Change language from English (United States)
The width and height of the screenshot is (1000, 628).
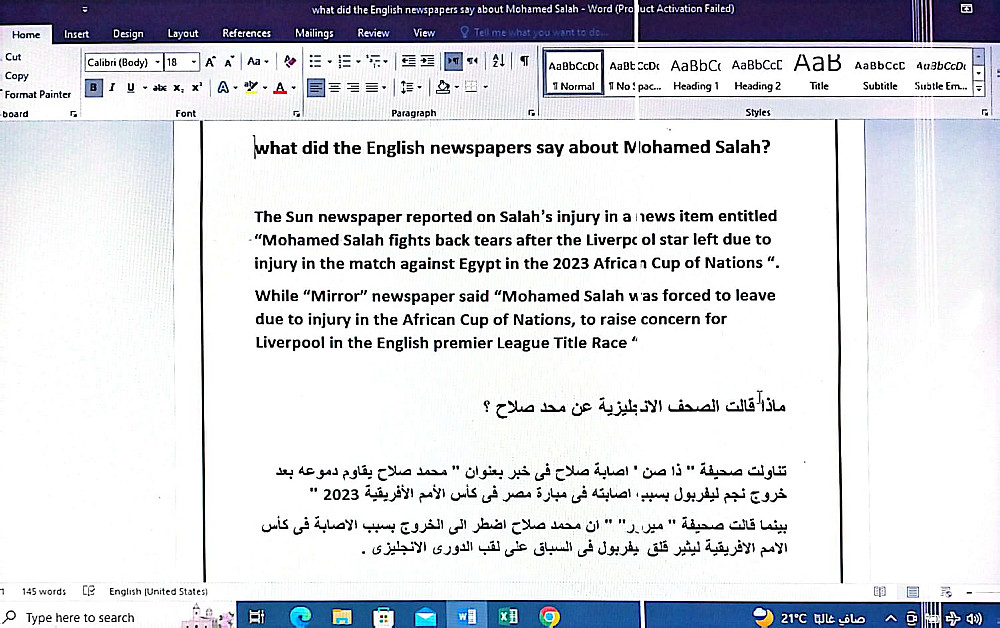pyautogui.click(x=158, y=592)
